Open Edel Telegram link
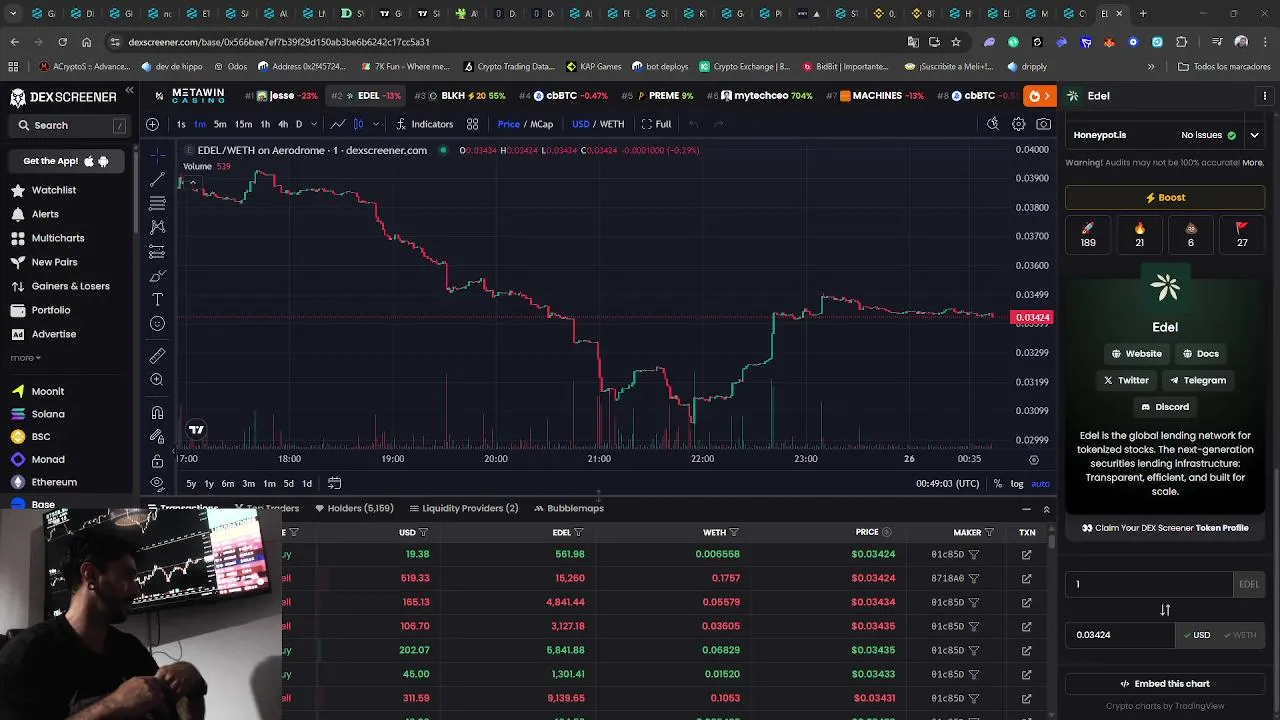The width and height of the screenshot is (1280, 720). 1197,380
